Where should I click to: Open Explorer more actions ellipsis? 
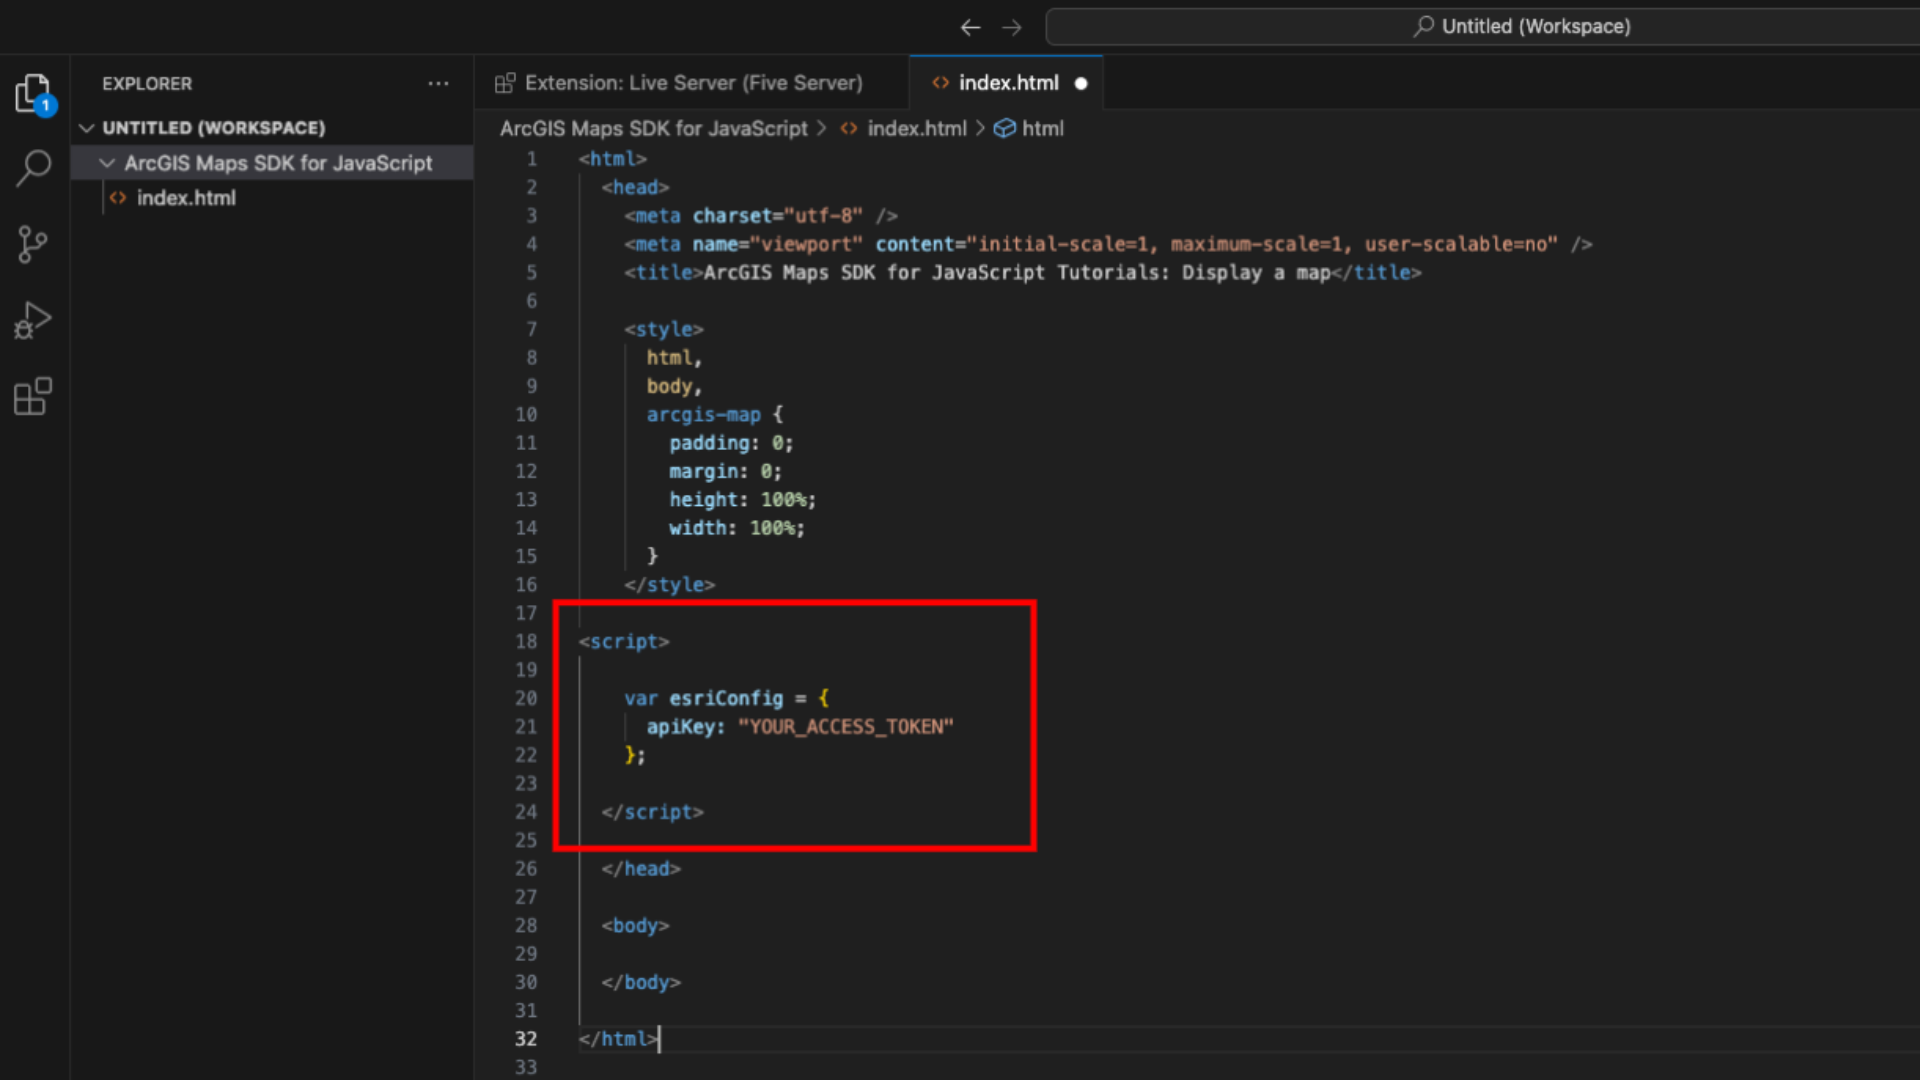pos(438,84)
